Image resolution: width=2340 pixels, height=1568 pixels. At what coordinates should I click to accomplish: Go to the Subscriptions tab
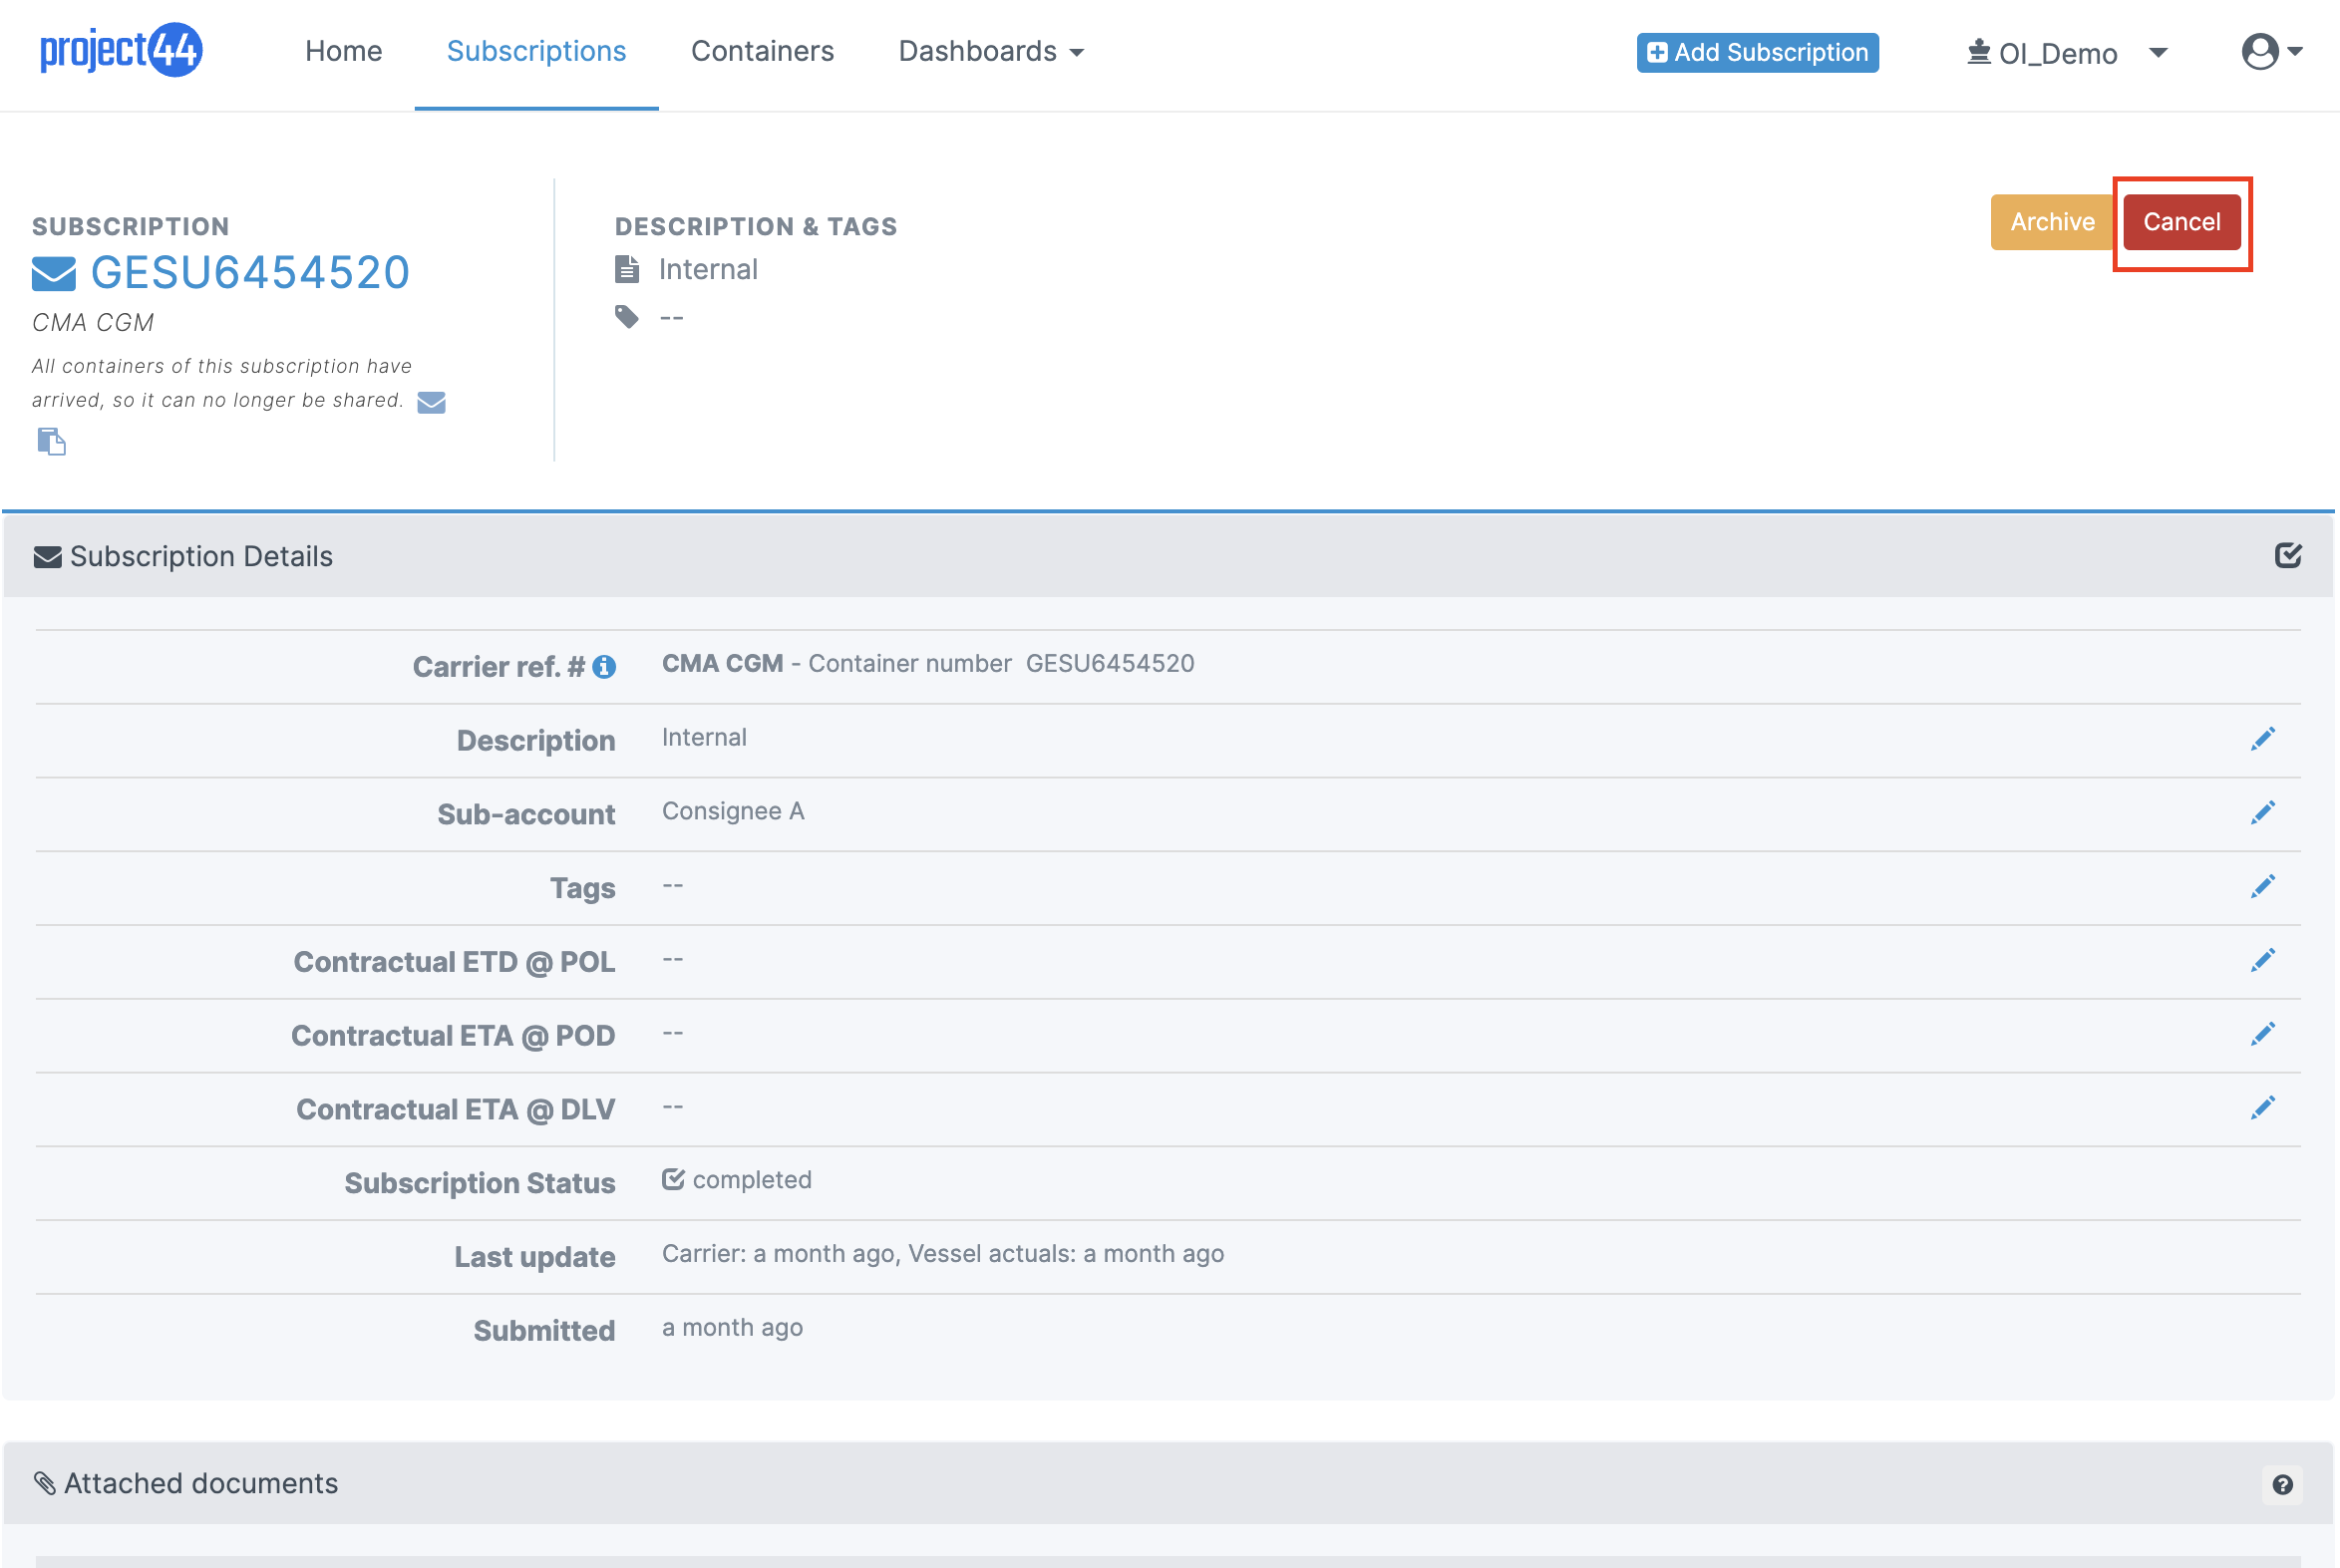point(536,51)
